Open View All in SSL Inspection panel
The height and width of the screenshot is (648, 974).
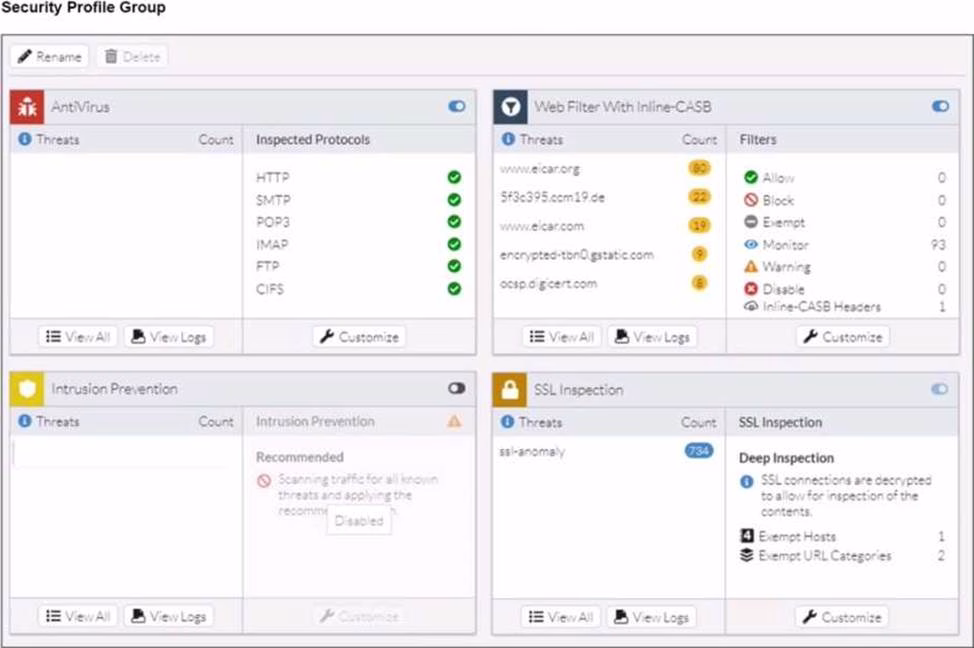pos(561,617)
